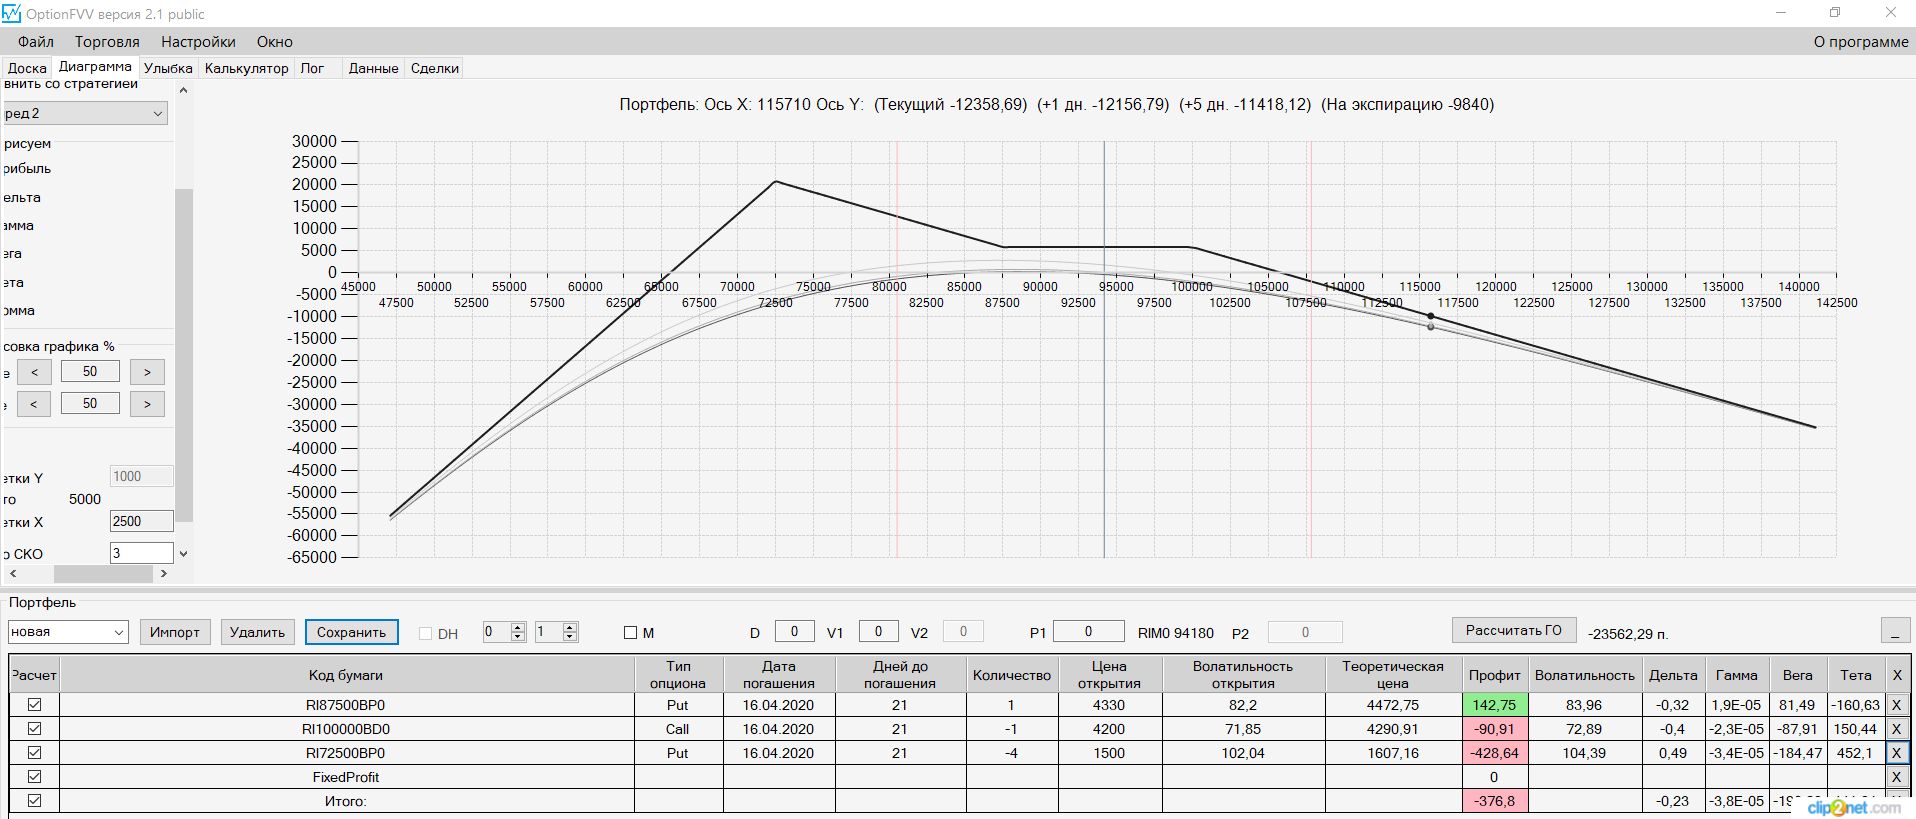The height and width of the screenshot is (819, 1916).
Task: Uncheck the RI100000BD0 calculation checkbox
Action: [x=34, y=729]
